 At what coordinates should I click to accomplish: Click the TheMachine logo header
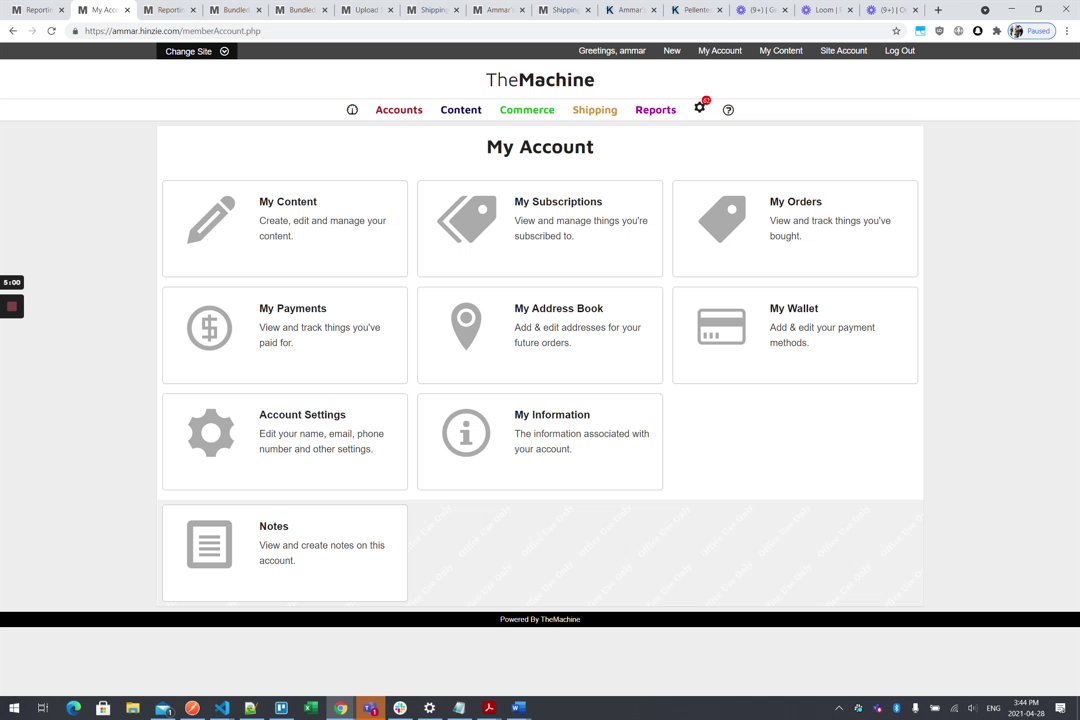point(540,80)
